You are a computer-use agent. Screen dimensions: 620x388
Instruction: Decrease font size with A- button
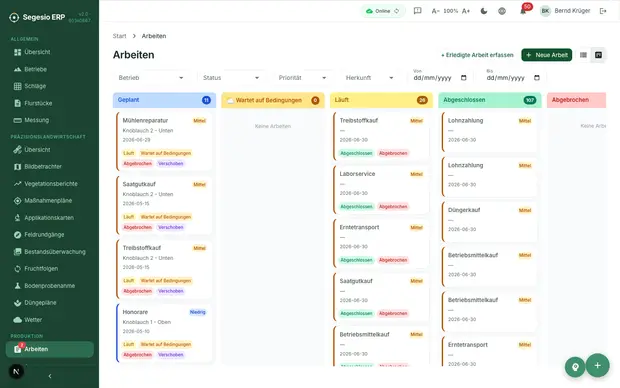click(435, 11)
